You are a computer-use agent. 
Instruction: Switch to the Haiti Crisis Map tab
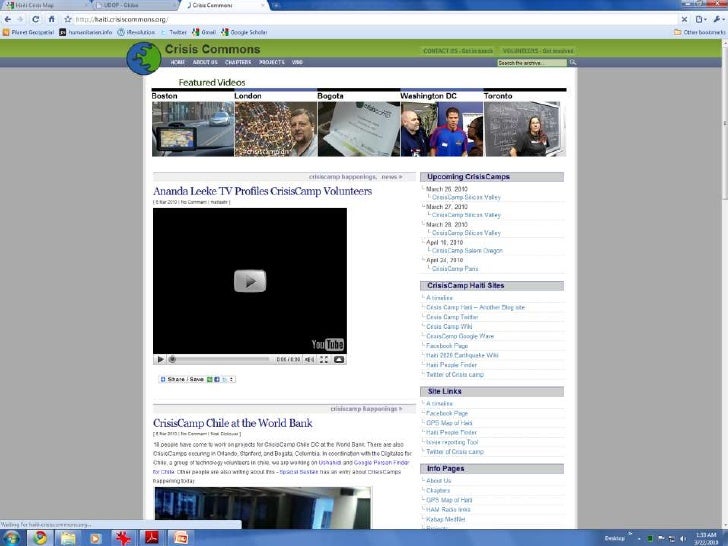point(44,5)
